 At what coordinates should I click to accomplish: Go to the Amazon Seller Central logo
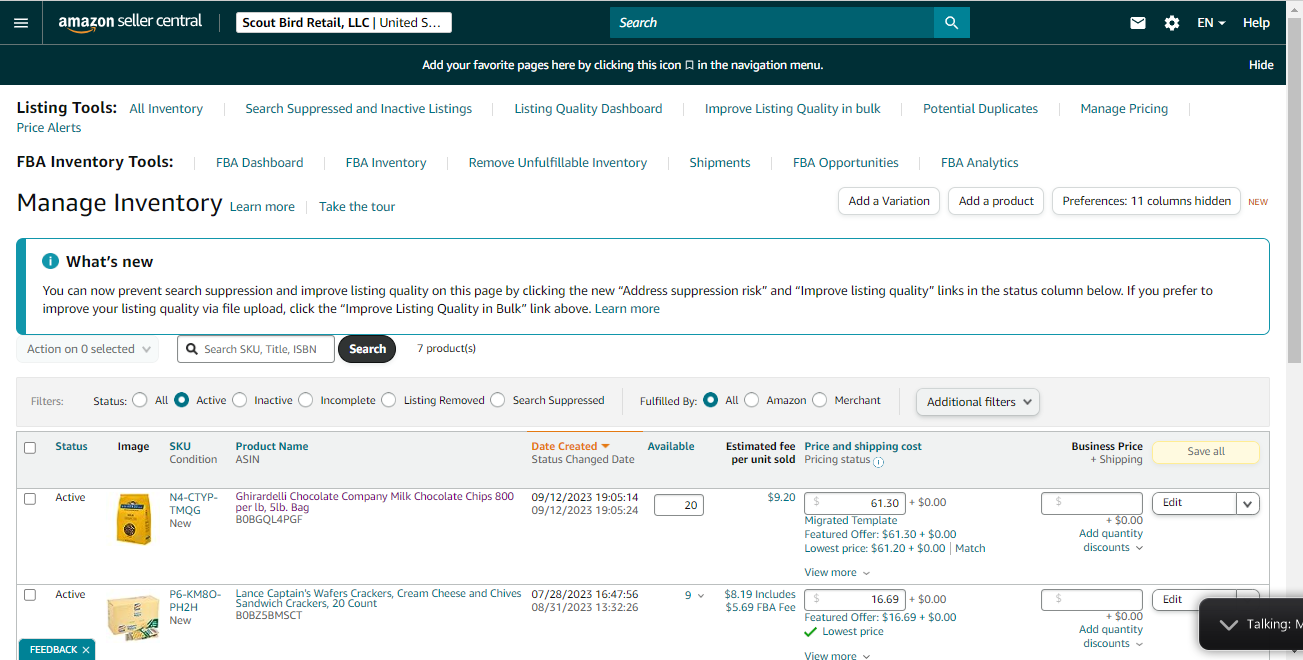(130, 22)
